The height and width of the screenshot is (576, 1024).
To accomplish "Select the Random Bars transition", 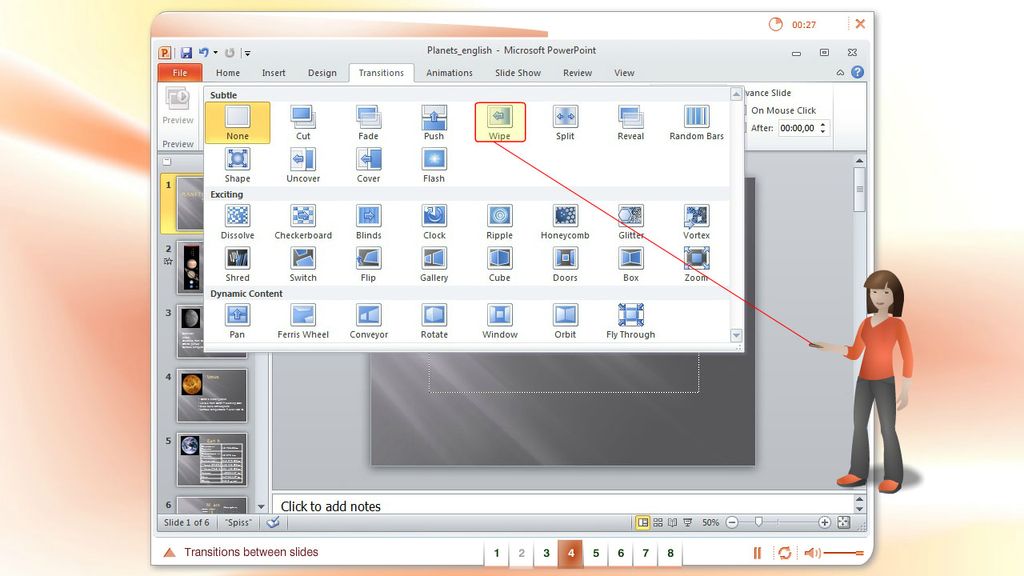I will click(696, 123).
